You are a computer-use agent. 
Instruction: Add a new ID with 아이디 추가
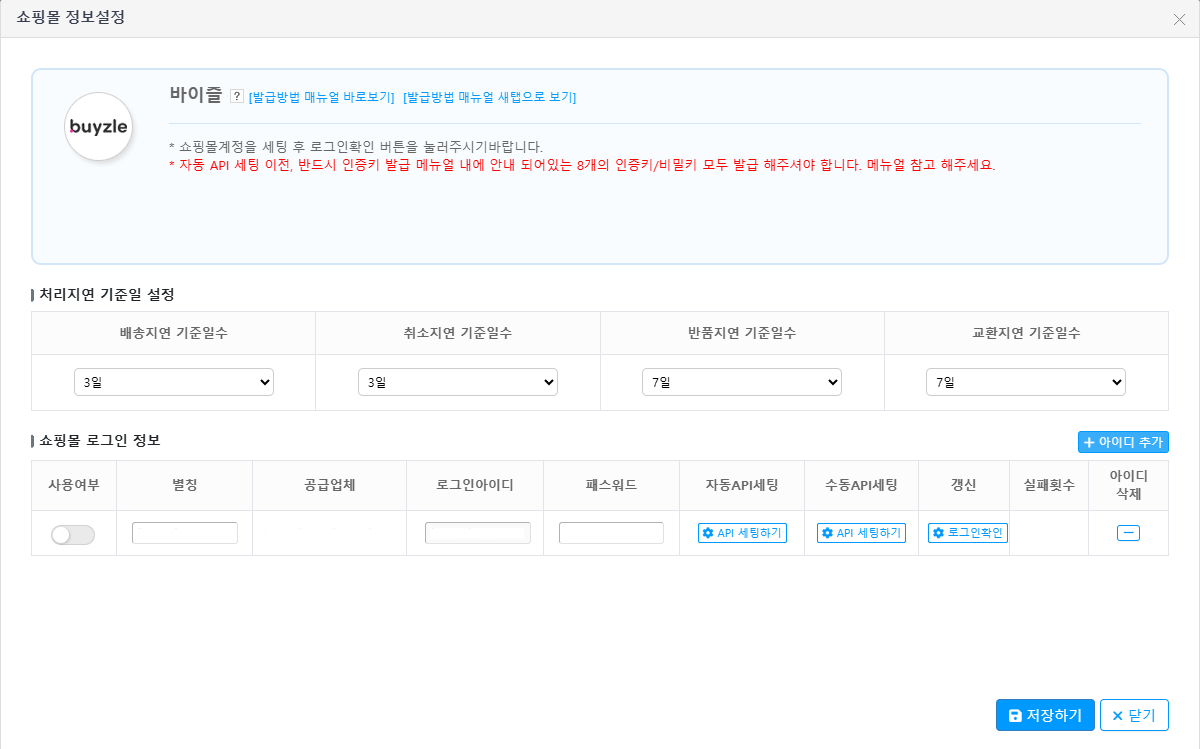(1123, 442)
